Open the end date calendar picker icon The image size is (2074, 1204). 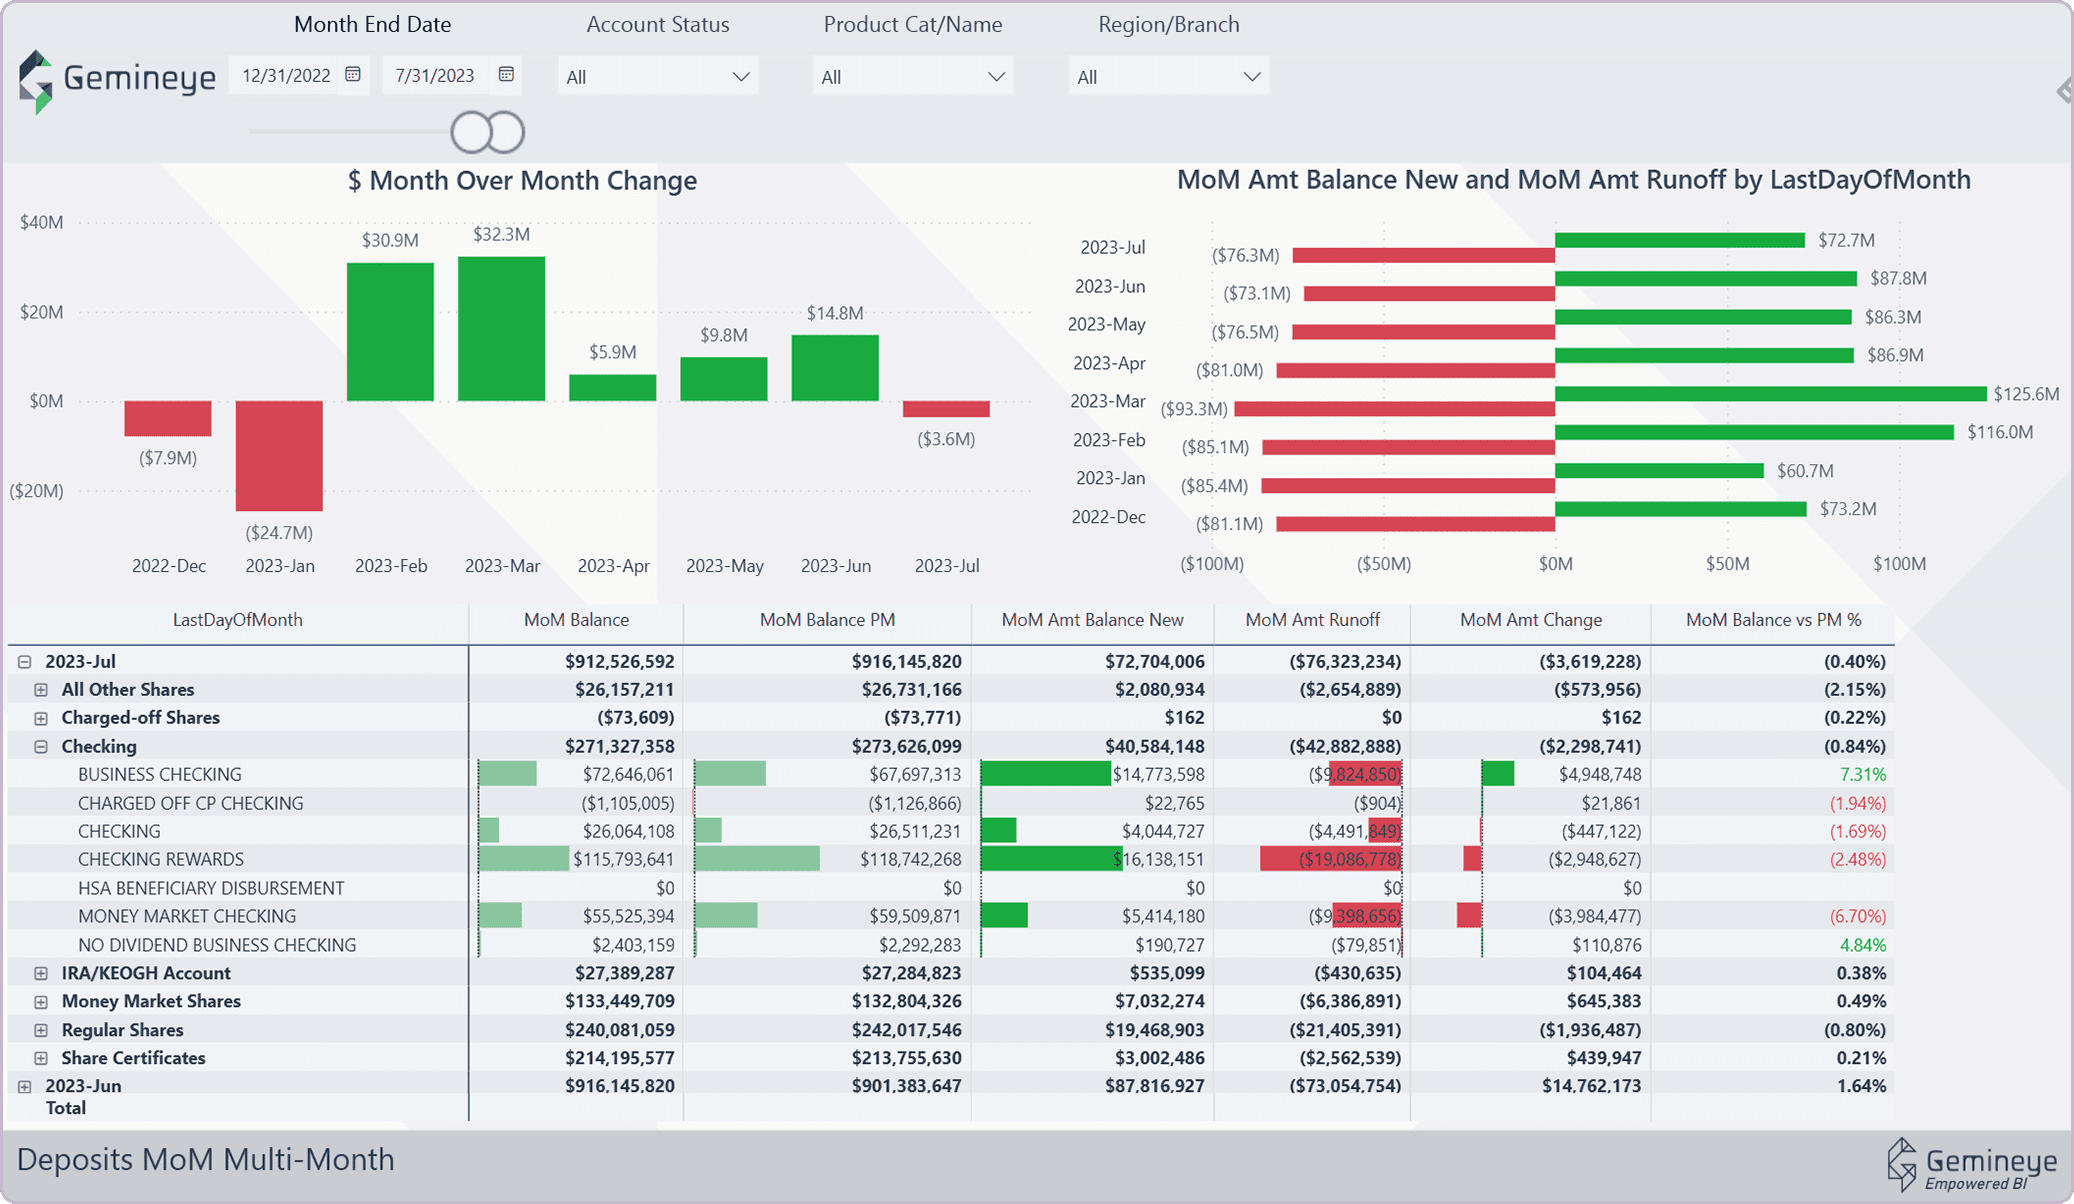tap(506, 75)
